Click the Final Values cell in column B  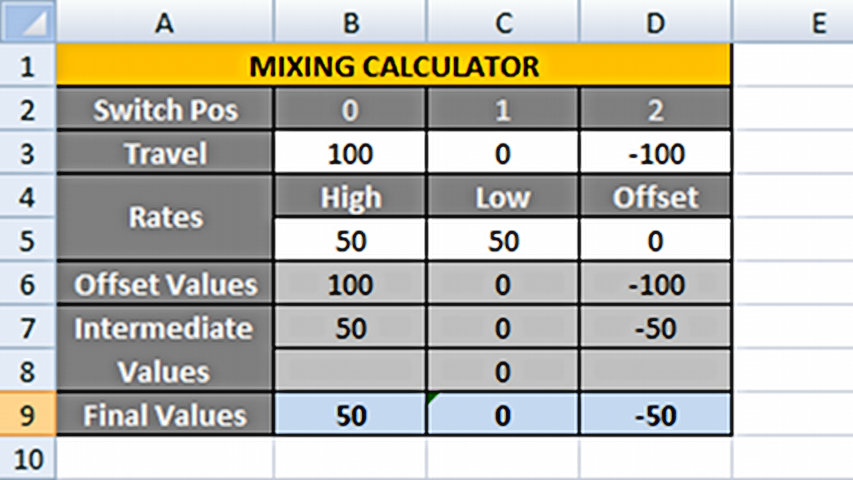350,415
